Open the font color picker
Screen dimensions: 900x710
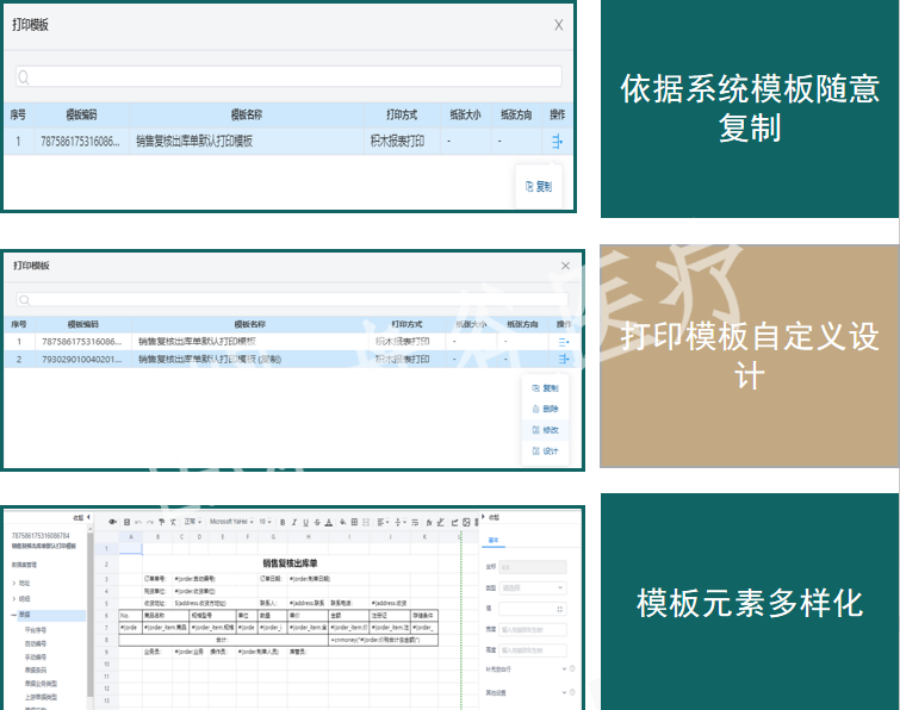pyautogui.click(x=328, y=522)
